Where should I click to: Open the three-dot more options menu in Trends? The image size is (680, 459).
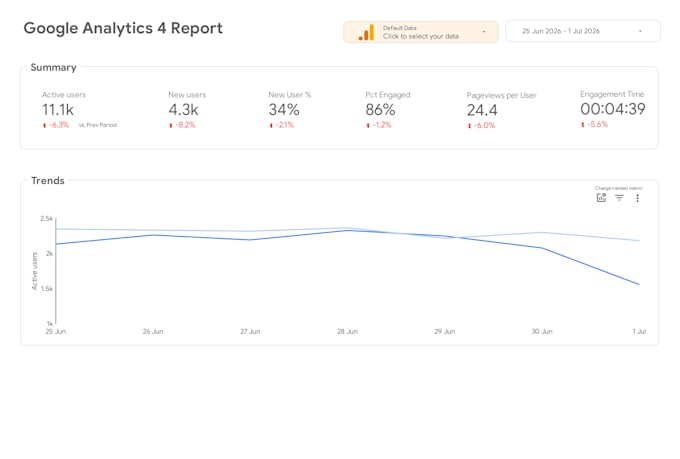pyautogui.click(x=637, y=198)
